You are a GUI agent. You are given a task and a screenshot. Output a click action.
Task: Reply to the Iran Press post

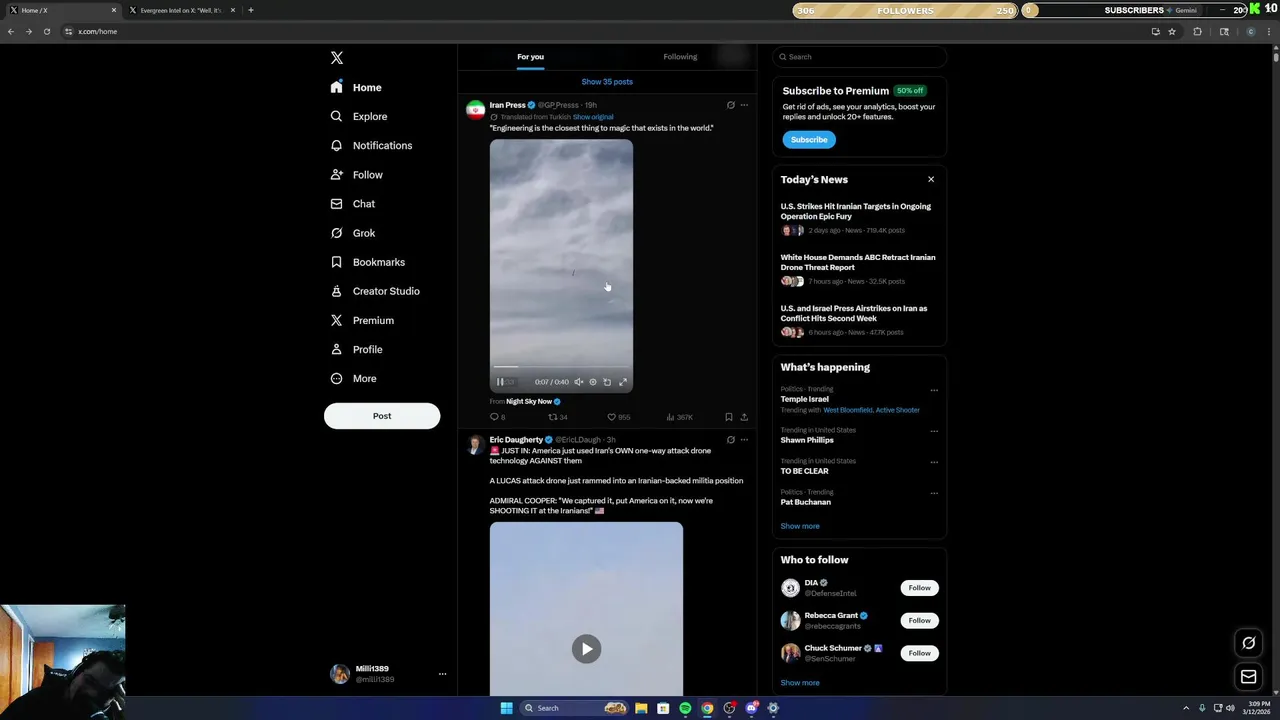[497, 417]
